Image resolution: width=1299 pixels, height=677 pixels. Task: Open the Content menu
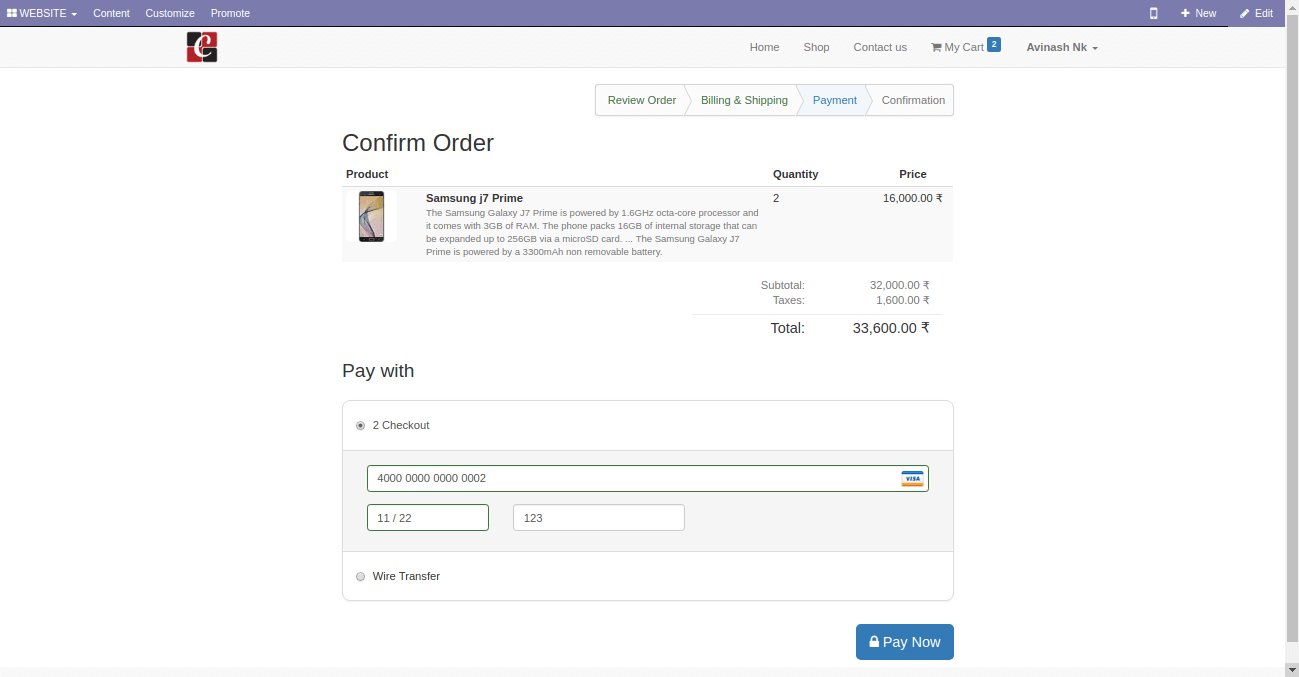click(111, 13)
